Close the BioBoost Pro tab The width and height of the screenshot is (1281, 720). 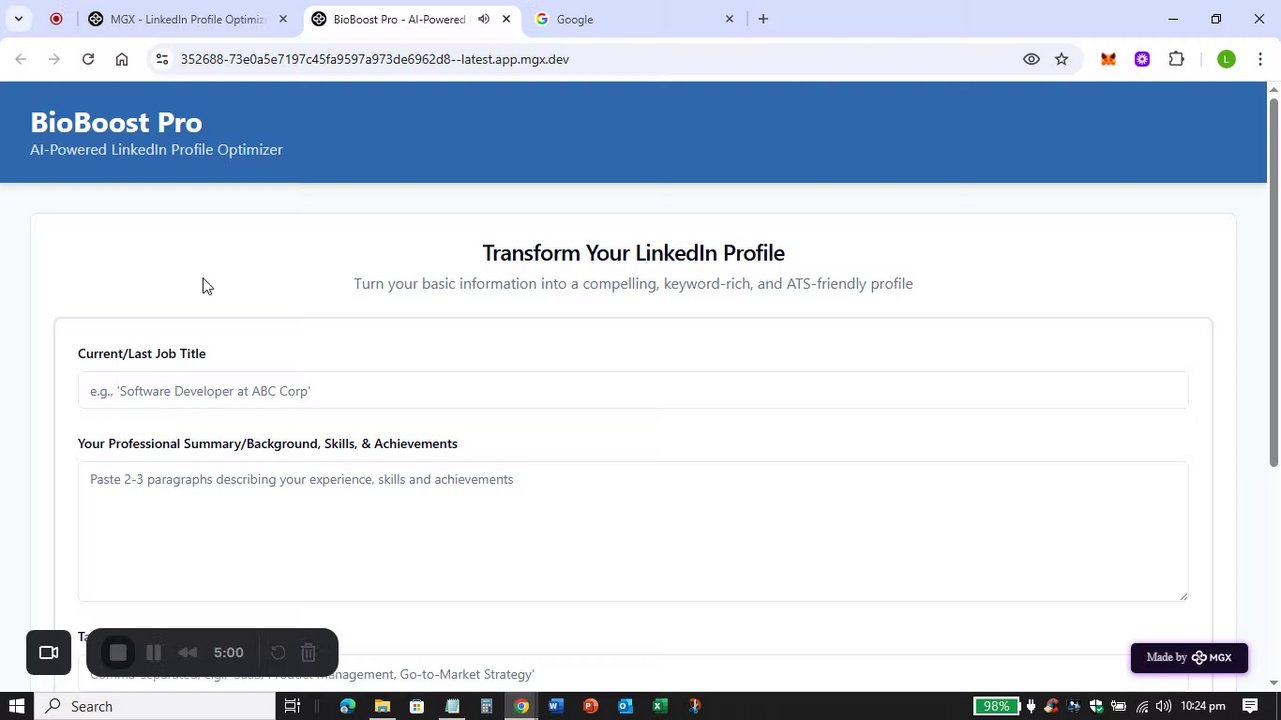tap(506, 19)
